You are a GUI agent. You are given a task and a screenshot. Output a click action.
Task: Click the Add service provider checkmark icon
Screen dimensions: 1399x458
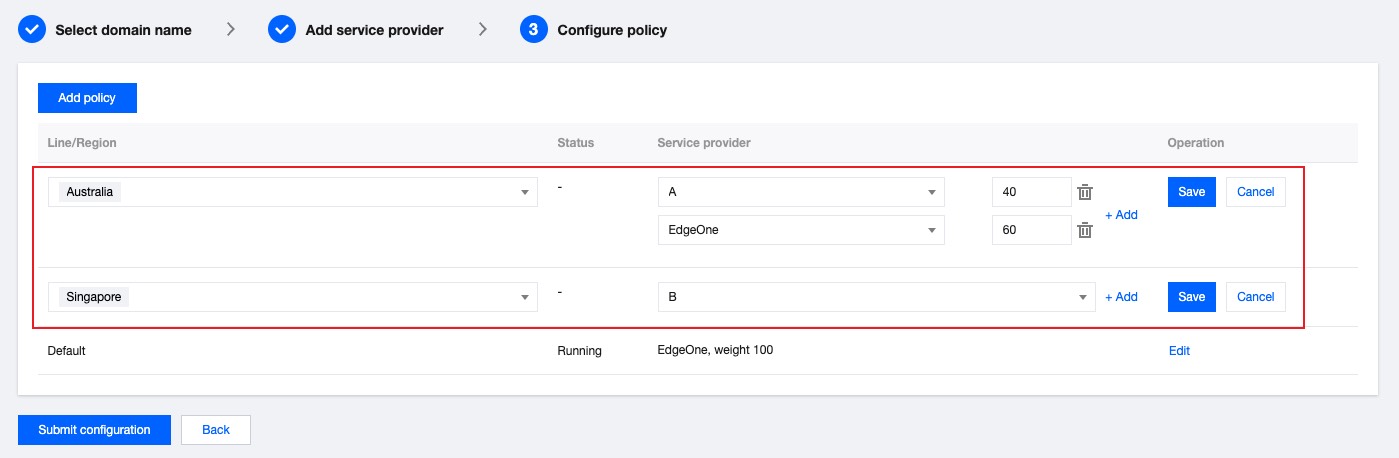click(x=282, y=30)
